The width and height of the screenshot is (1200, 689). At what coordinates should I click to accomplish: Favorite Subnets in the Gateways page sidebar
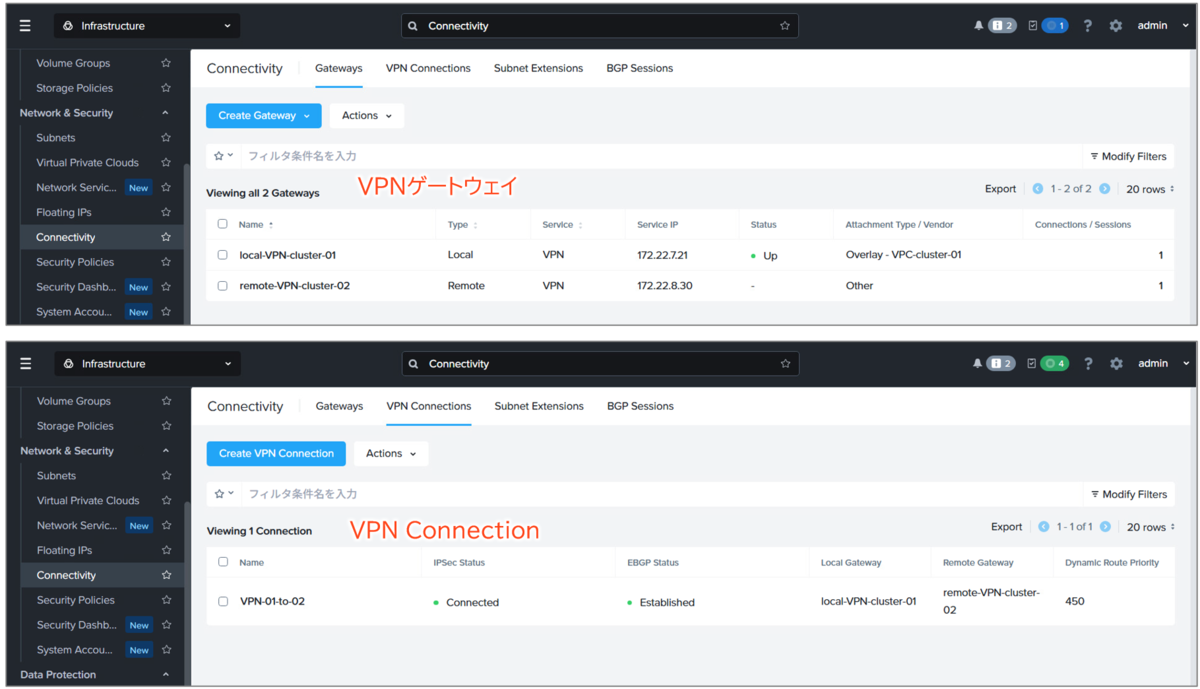(x=166, y=138)
